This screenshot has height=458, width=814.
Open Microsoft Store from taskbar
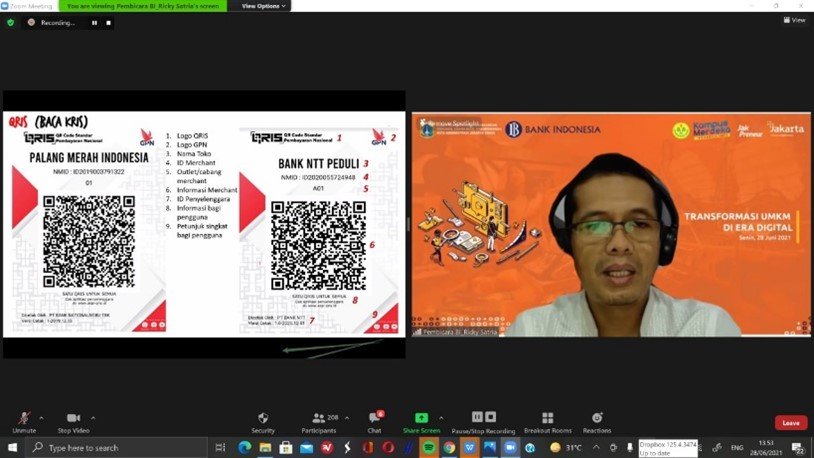[x=286, y=447]
